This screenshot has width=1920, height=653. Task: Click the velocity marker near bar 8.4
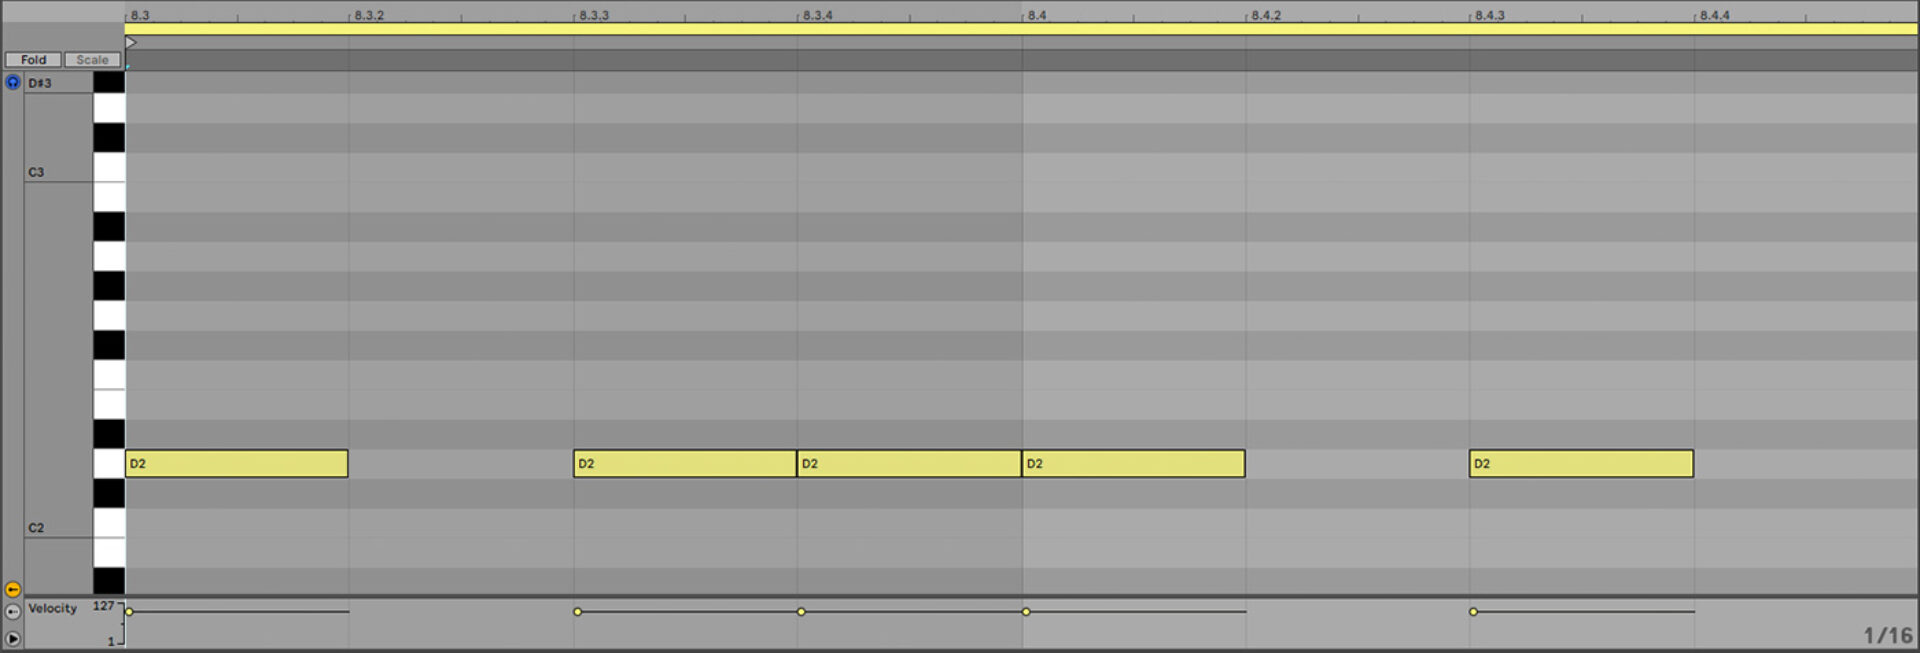pyautogui.click(x=1027, y=610)
